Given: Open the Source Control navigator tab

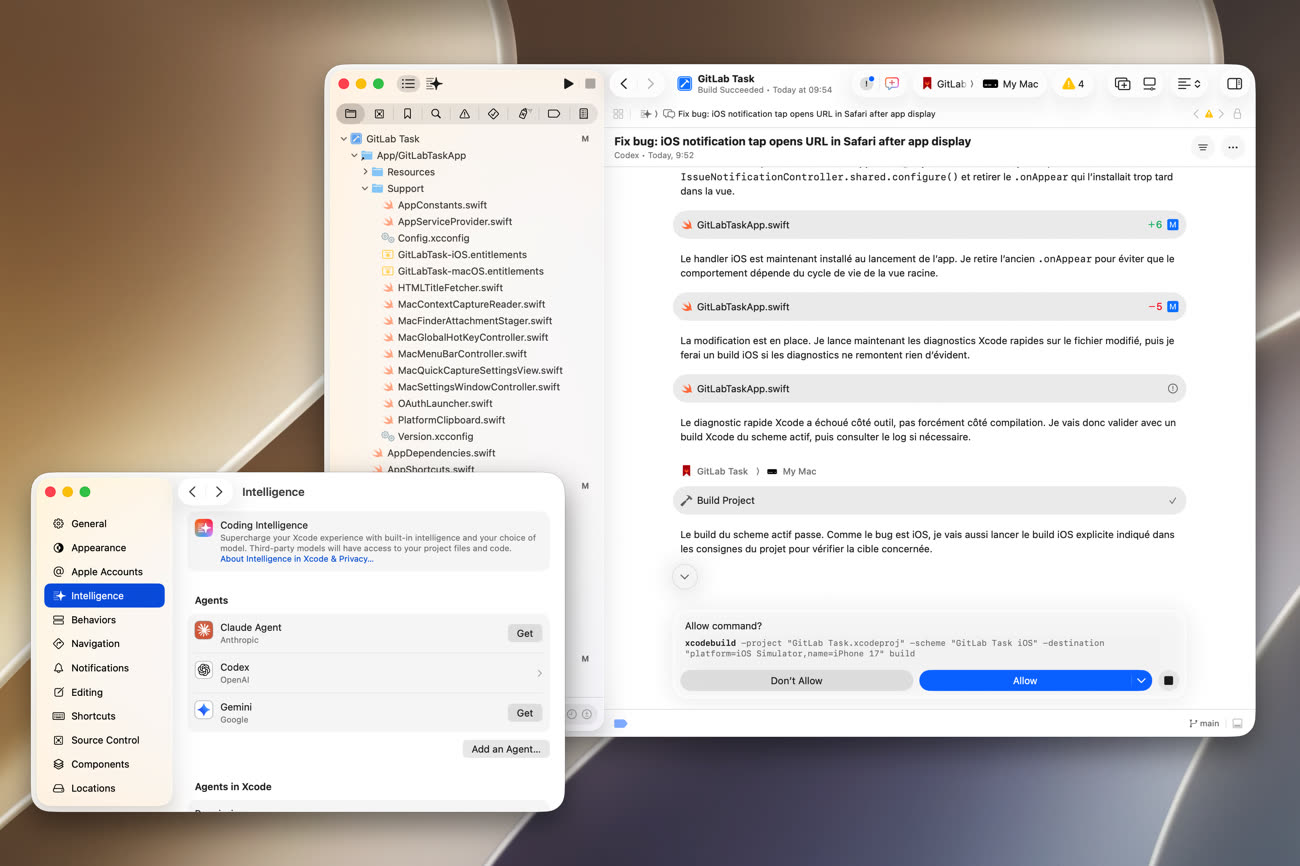Looking at the screenshot, I should (379, 114).
